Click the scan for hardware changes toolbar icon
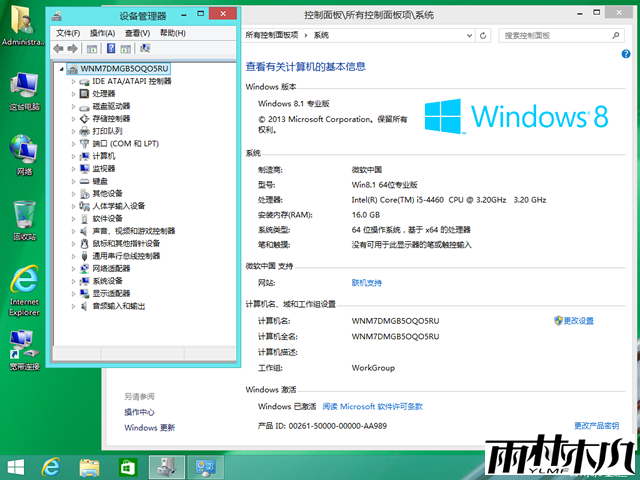640x480 pixels. (x=145, y=48)
